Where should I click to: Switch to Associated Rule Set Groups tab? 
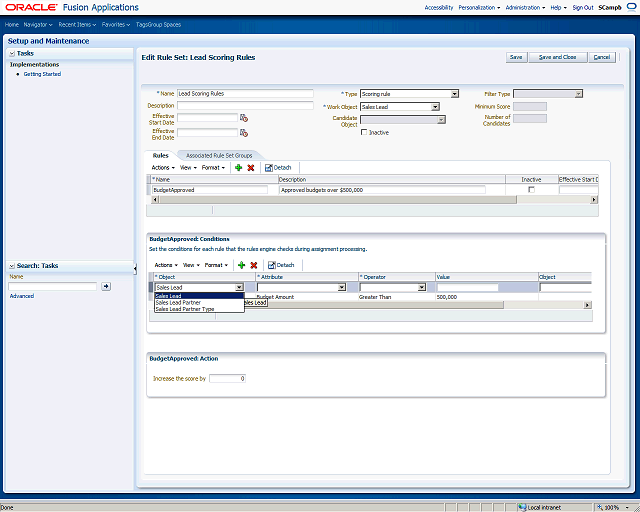pos(219,156)
